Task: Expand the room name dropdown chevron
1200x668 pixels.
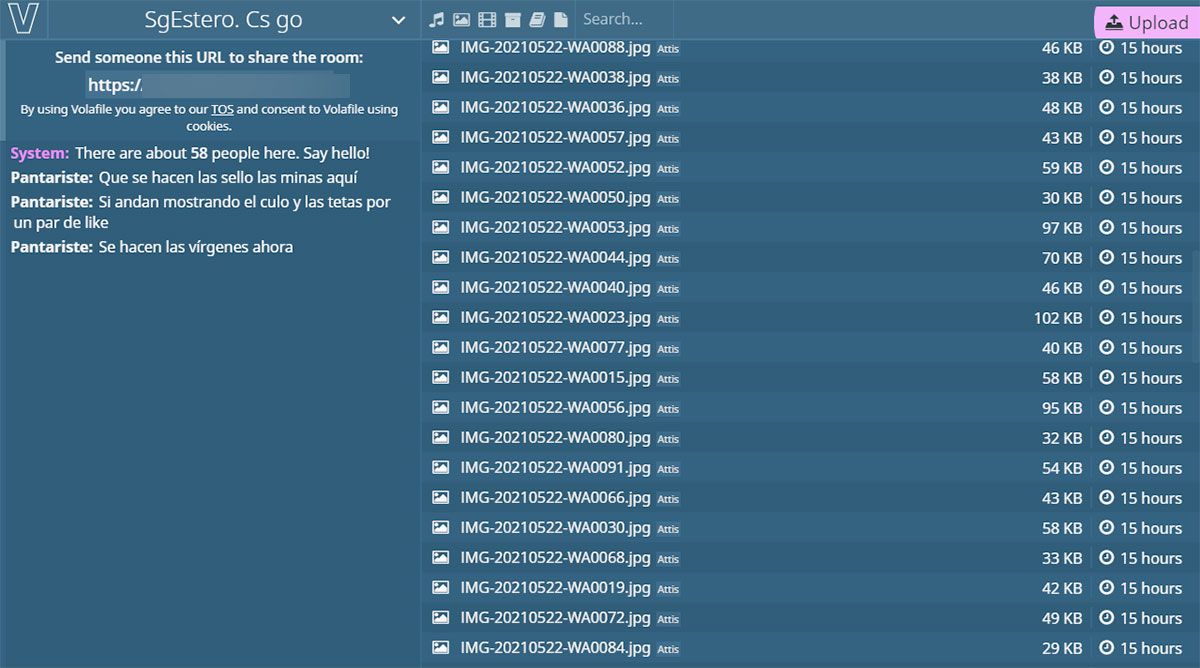Action: [398, 20]
